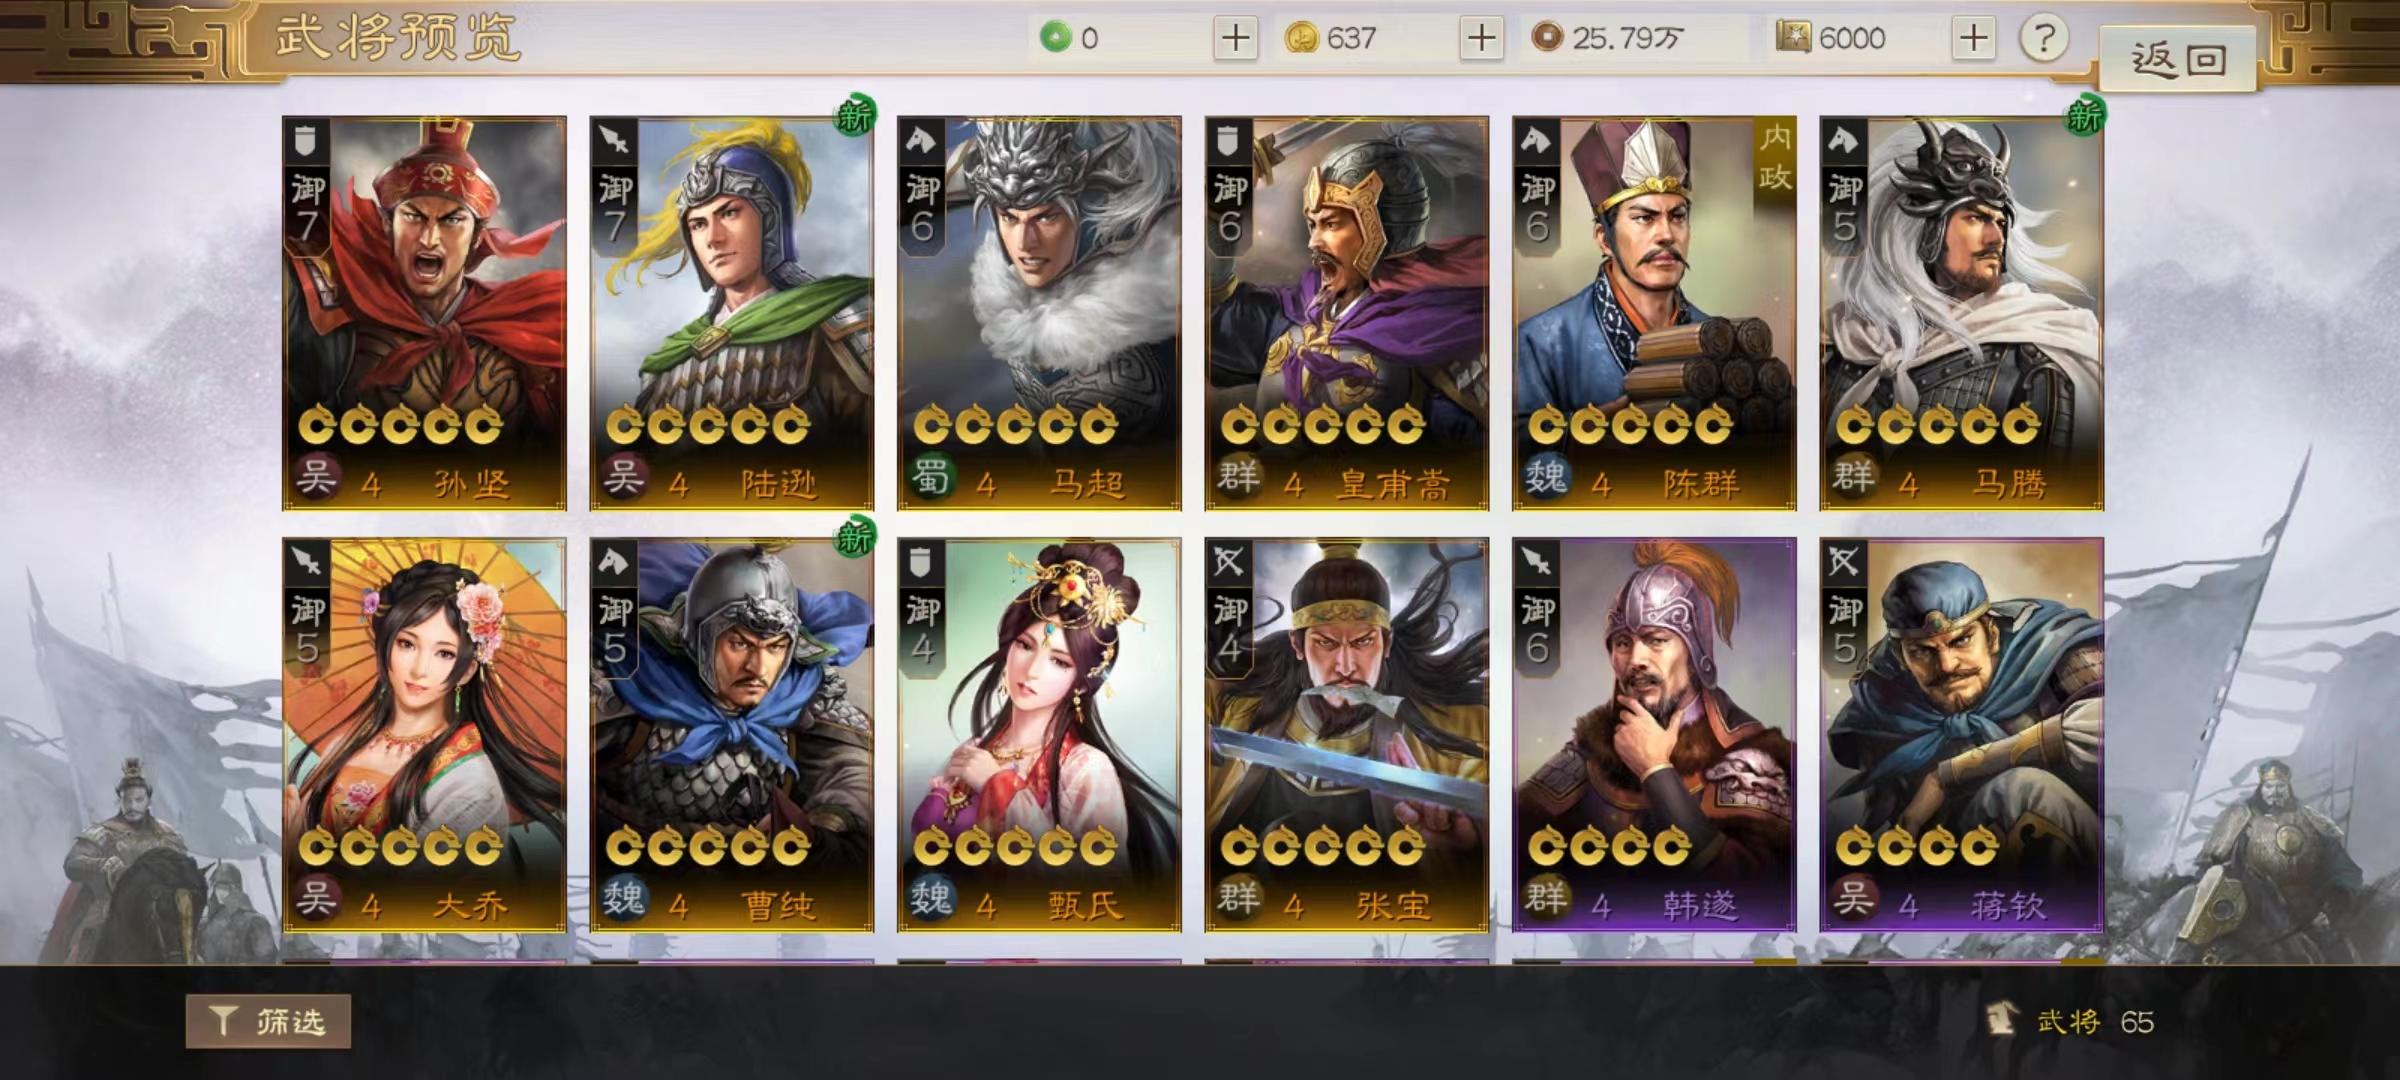The width and height of the screenshot is (2400, 1080).
Task: Tap the 返回 back button
Action: tap(2178, 59)
